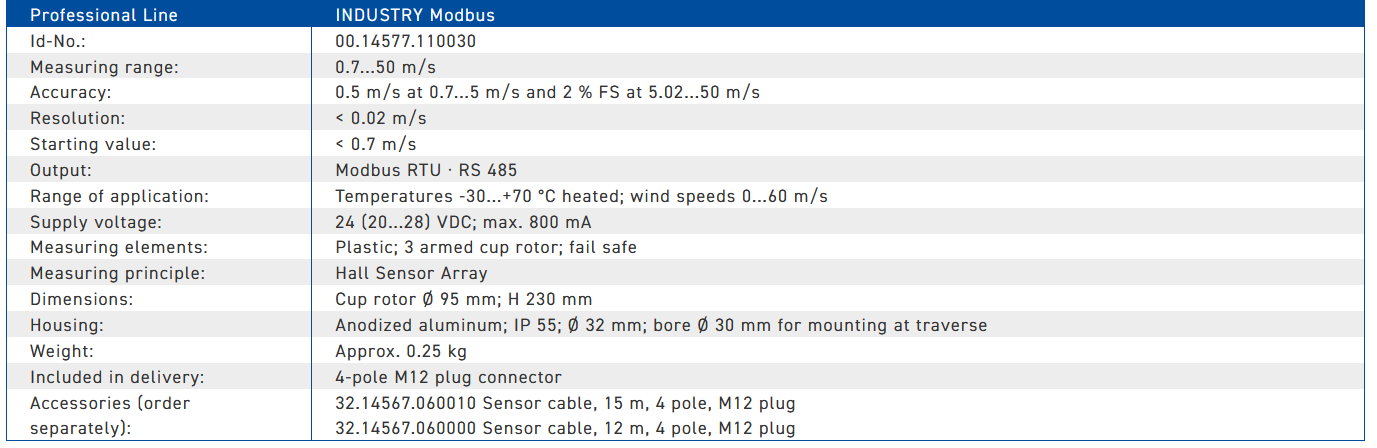
Task: Click the Hall Sensor Array value
Action: [411, 273]
